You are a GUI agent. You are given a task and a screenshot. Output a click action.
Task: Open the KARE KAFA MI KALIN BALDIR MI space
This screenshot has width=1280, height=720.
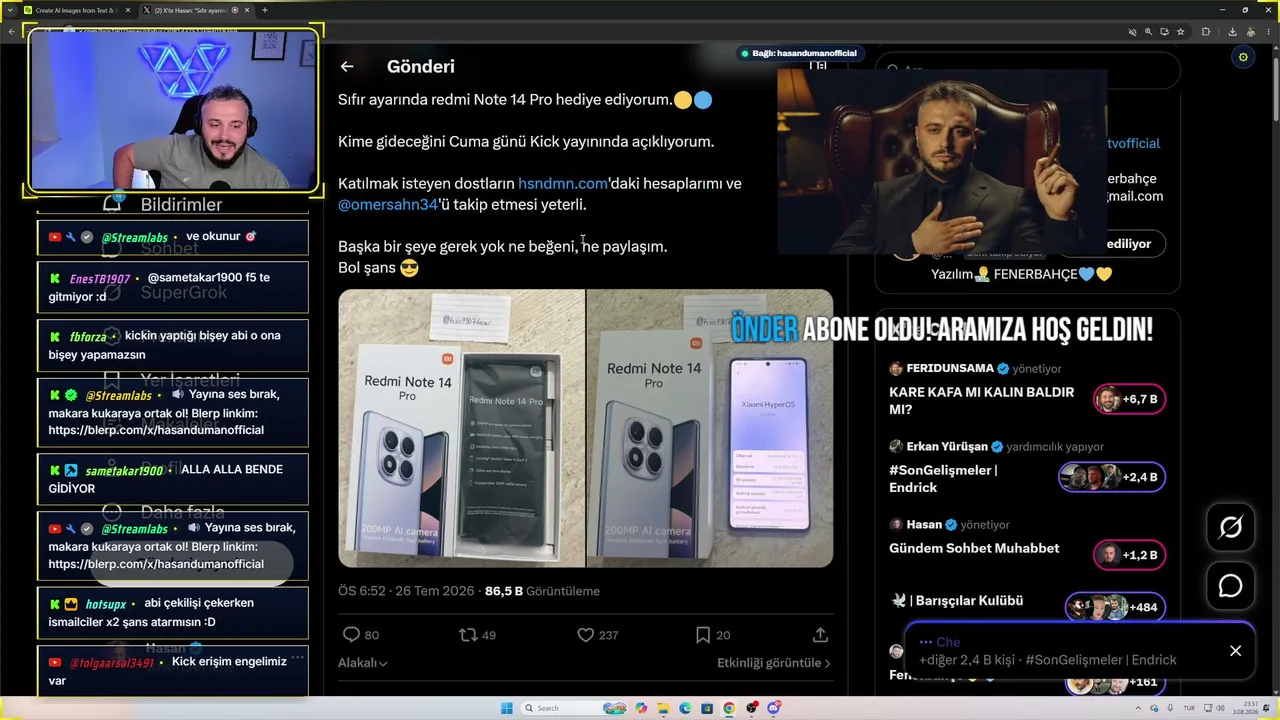pyautogui.click(x=981, y=400)
